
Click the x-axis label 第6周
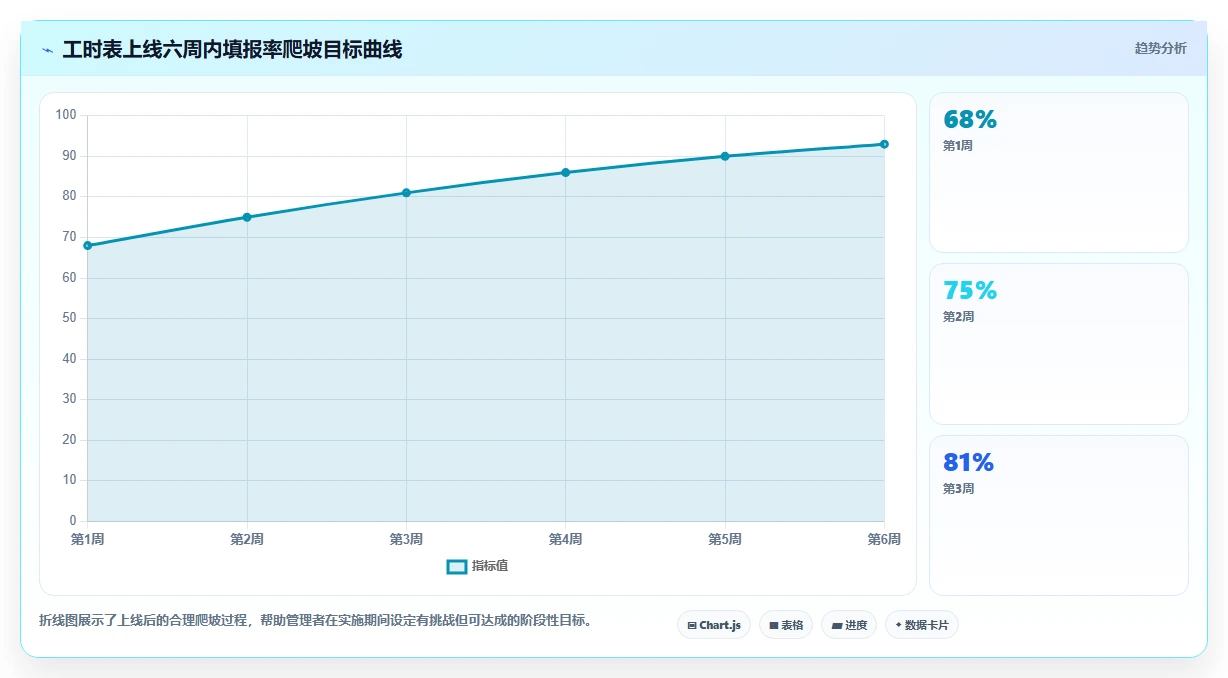[884, 540]
